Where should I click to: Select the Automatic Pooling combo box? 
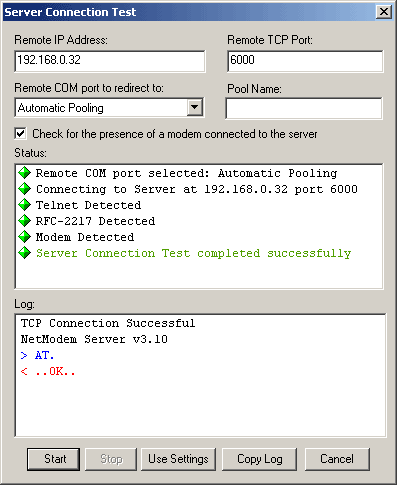(109, 108)
